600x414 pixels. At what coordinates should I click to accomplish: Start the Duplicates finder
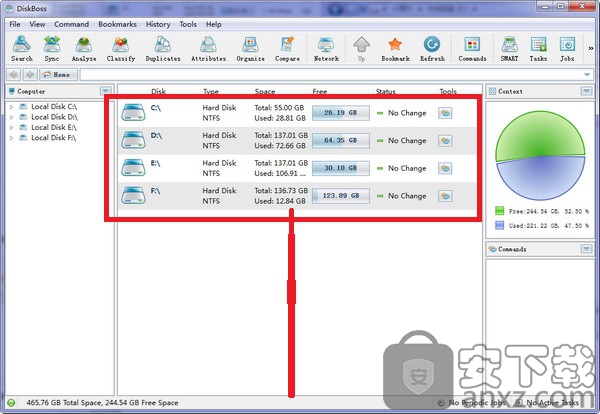163,48
